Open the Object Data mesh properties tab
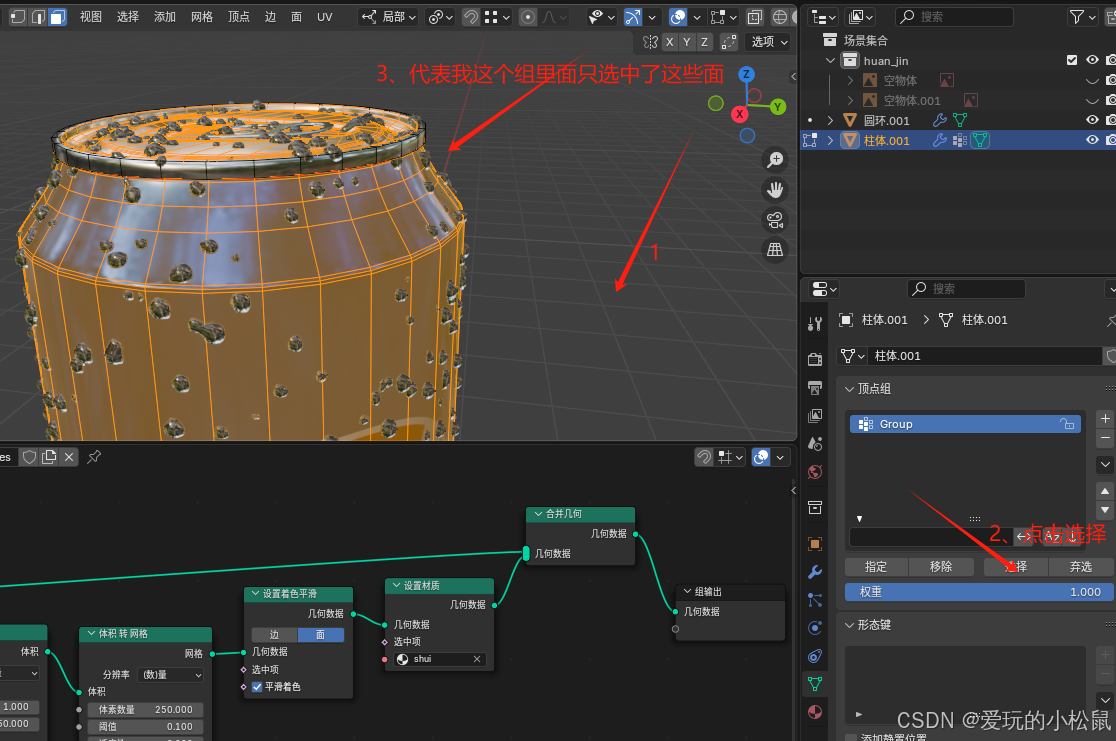The image size is (1116, 741). pos(815,684)
